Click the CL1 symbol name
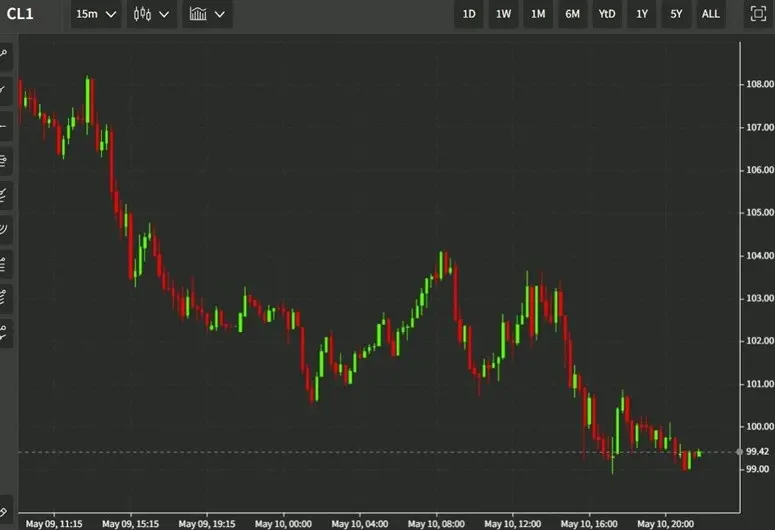This screenshot has height=530, width=775. 21,14
